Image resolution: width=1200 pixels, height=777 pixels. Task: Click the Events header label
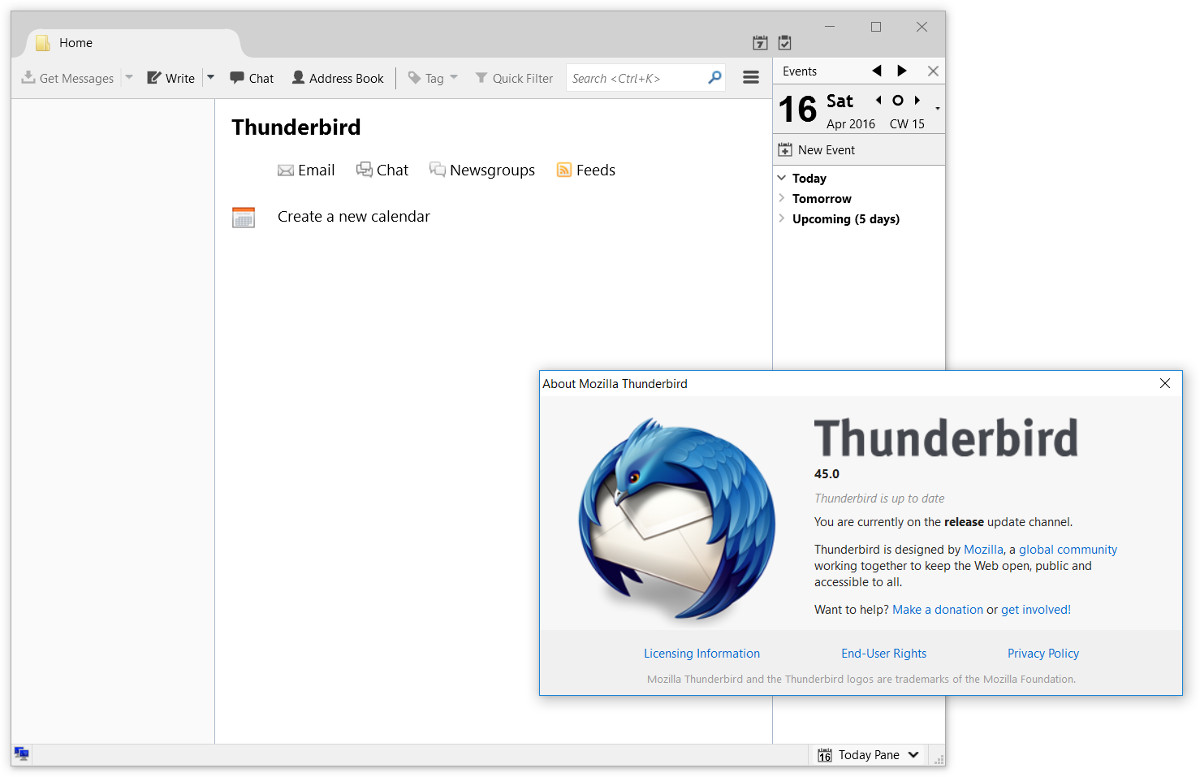point(800,71)
